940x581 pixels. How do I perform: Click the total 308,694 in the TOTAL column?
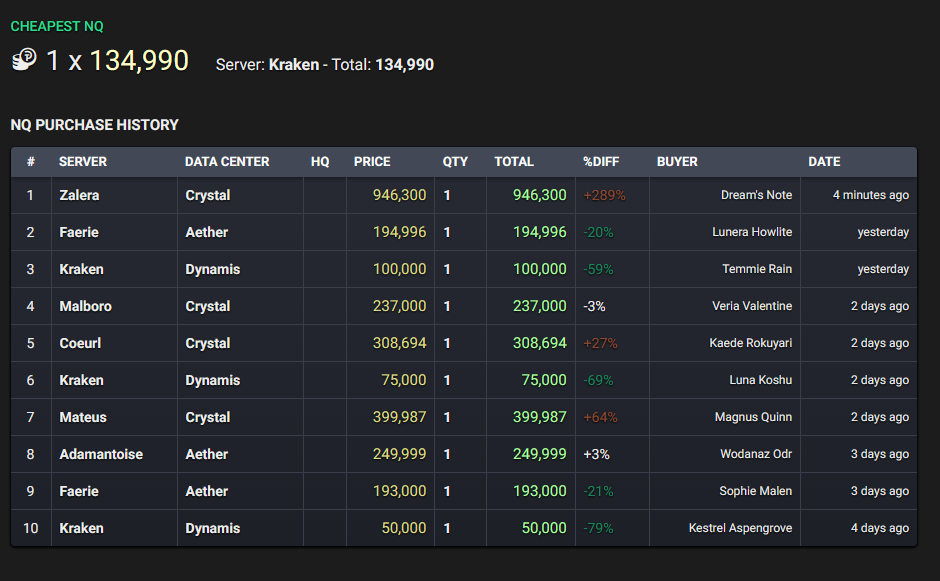pos(540,344)
